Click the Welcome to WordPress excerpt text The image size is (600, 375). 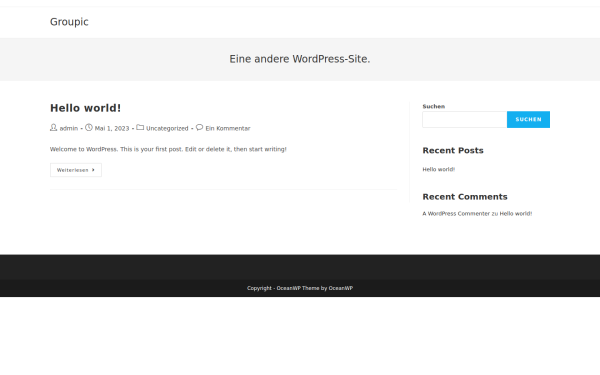pyautogui.click(x=168, y=149)
